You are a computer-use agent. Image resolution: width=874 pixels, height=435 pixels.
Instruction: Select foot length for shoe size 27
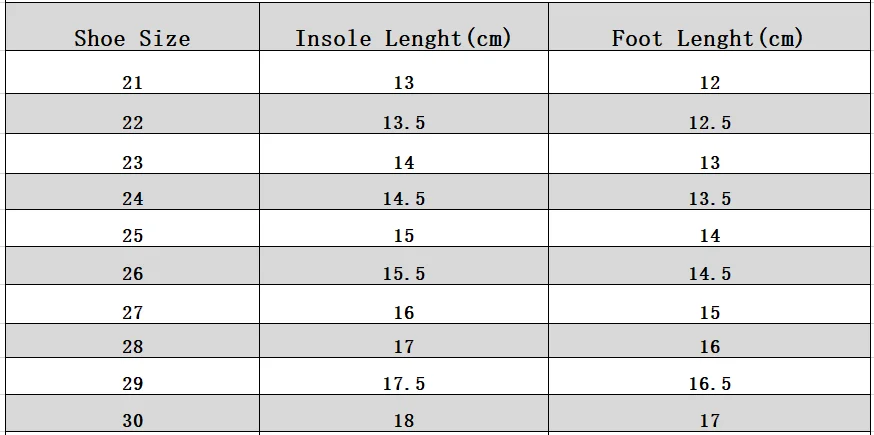pyautogui.click(x=709, y=313)
